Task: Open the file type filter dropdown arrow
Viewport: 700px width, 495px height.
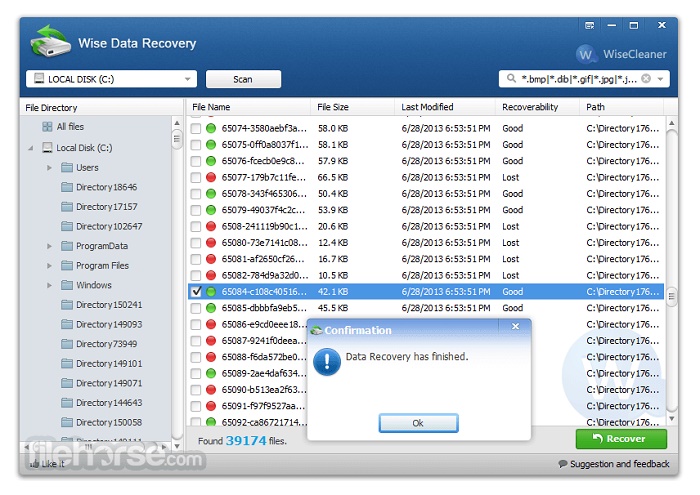Action: (x=660, y=79)
